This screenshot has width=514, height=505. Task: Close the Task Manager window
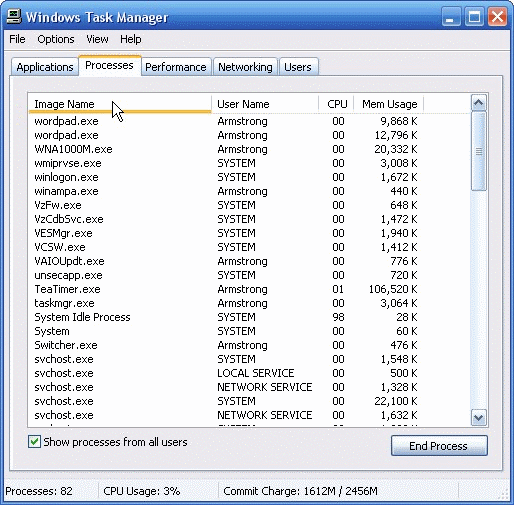(x=497, y=17)
